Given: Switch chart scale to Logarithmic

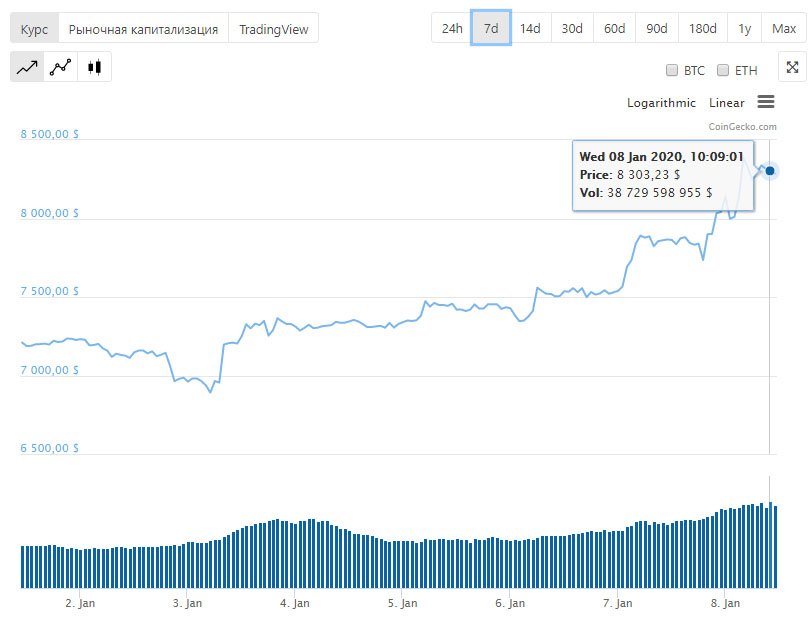Looking at the screenshot, I should click(661, 103).
